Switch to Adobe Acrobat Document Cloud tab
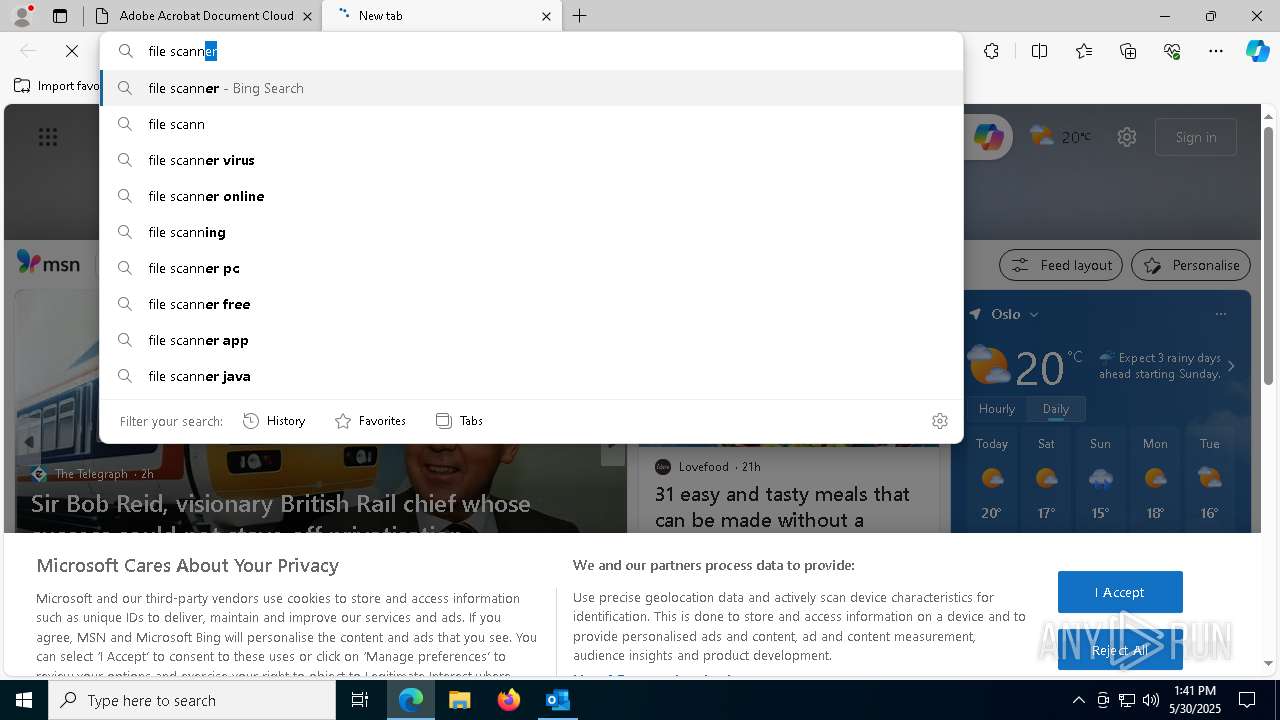 pos(205,16)
